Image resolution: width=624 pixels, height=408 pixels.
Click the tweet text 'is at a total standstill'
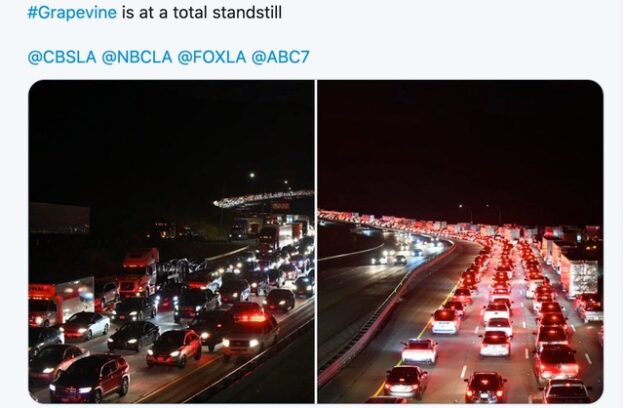(202, 12)
